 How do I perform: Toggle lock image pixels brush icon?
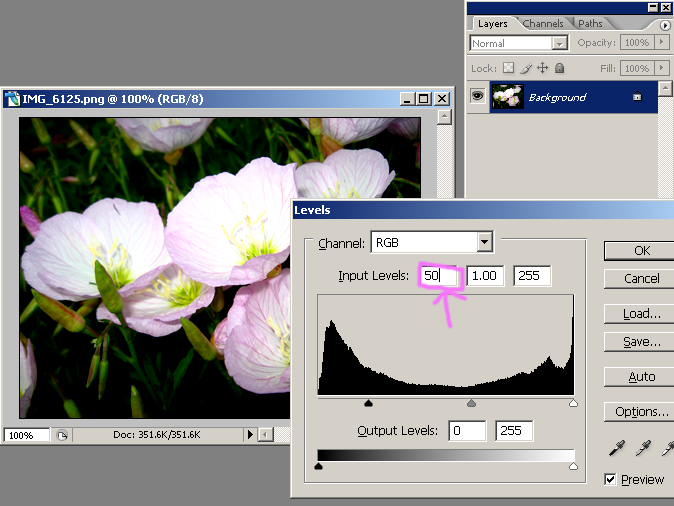pyautogui.click(x=526, y=68)
